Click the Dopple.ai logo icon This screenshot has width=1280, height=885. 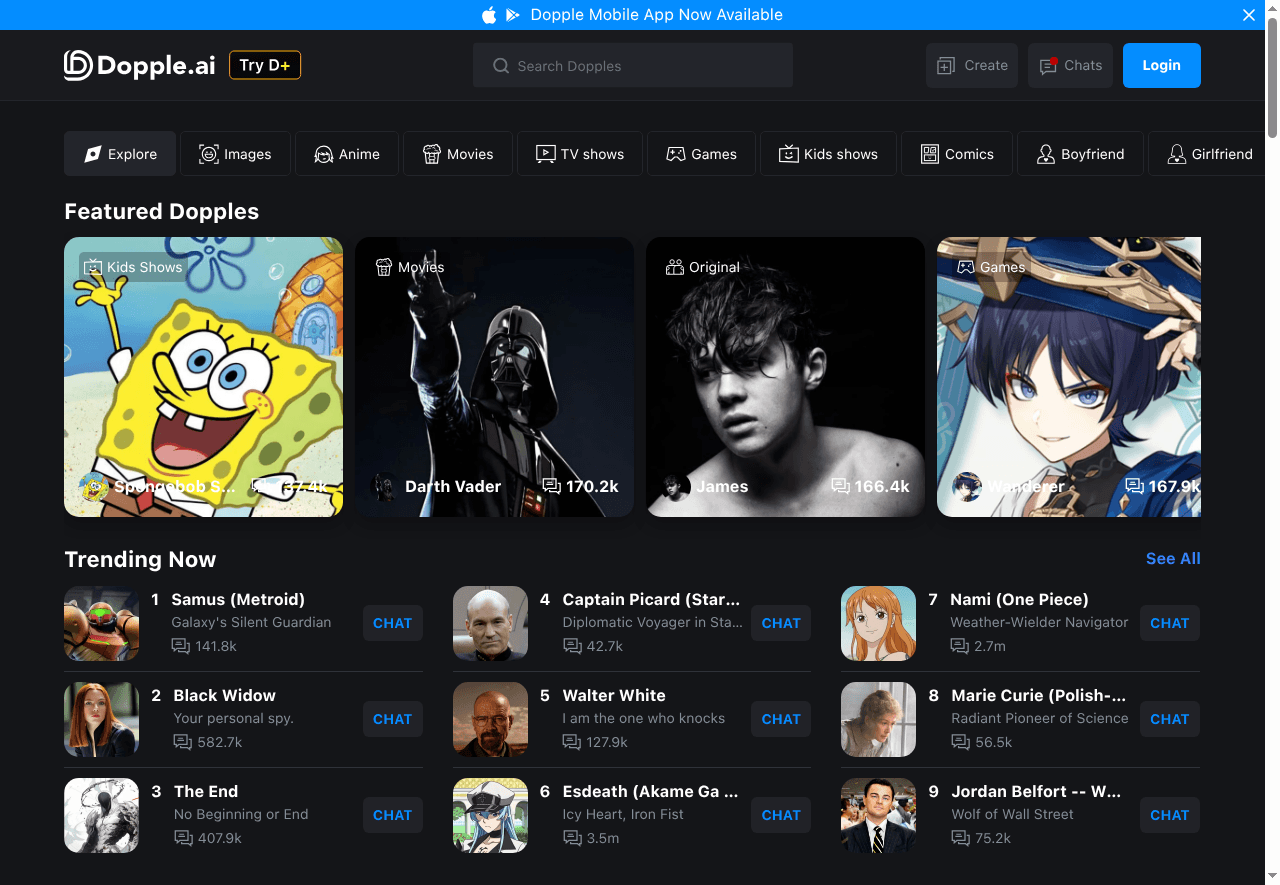tap(78, 65)
